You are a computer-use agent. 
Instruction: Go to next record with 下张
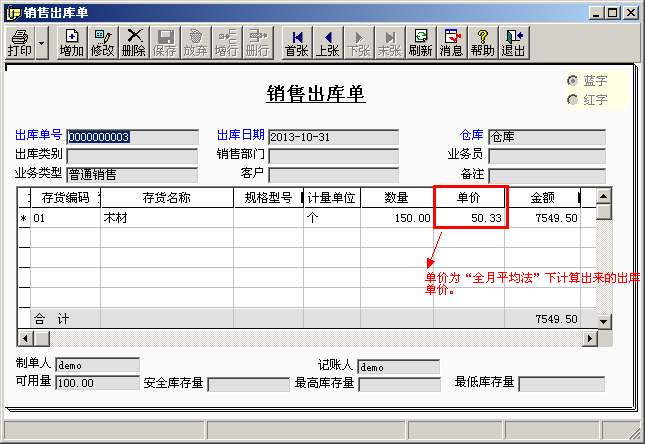[x=359, y=43]
